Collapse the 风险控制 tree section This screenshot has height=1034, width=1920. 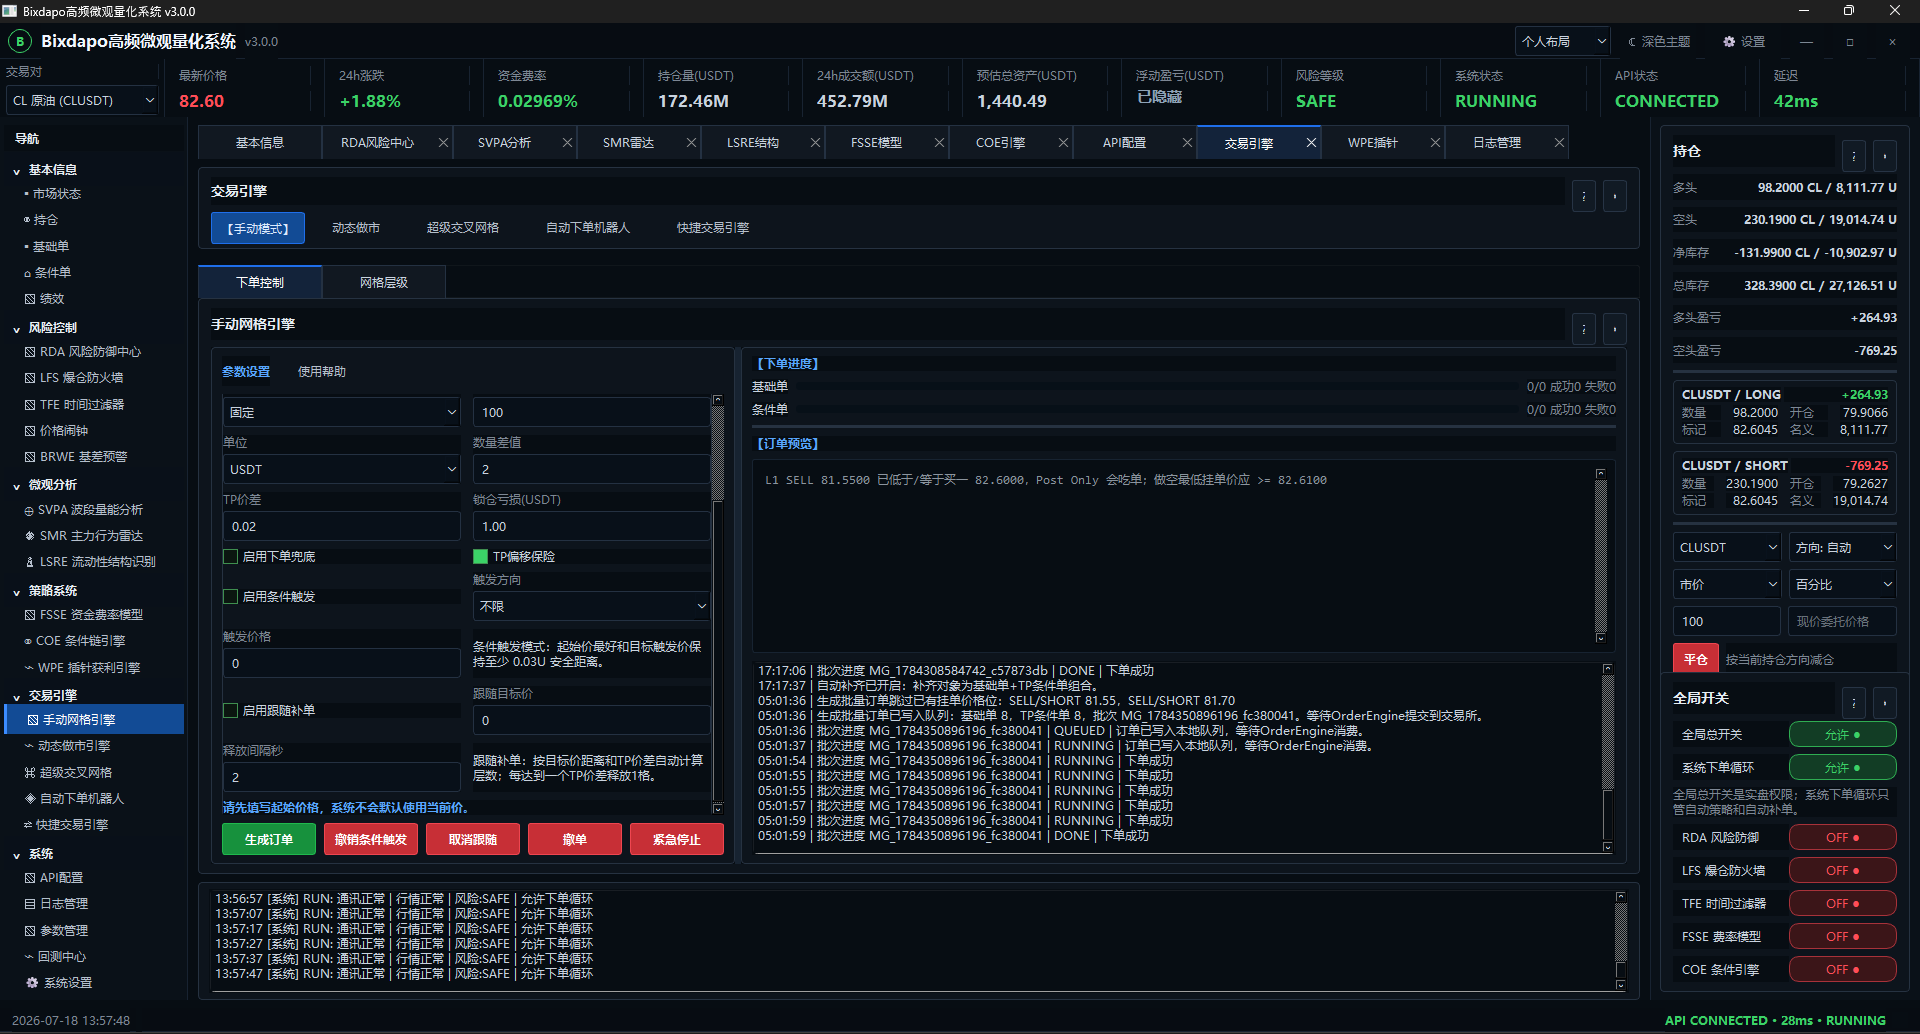[x=17, y=329]
